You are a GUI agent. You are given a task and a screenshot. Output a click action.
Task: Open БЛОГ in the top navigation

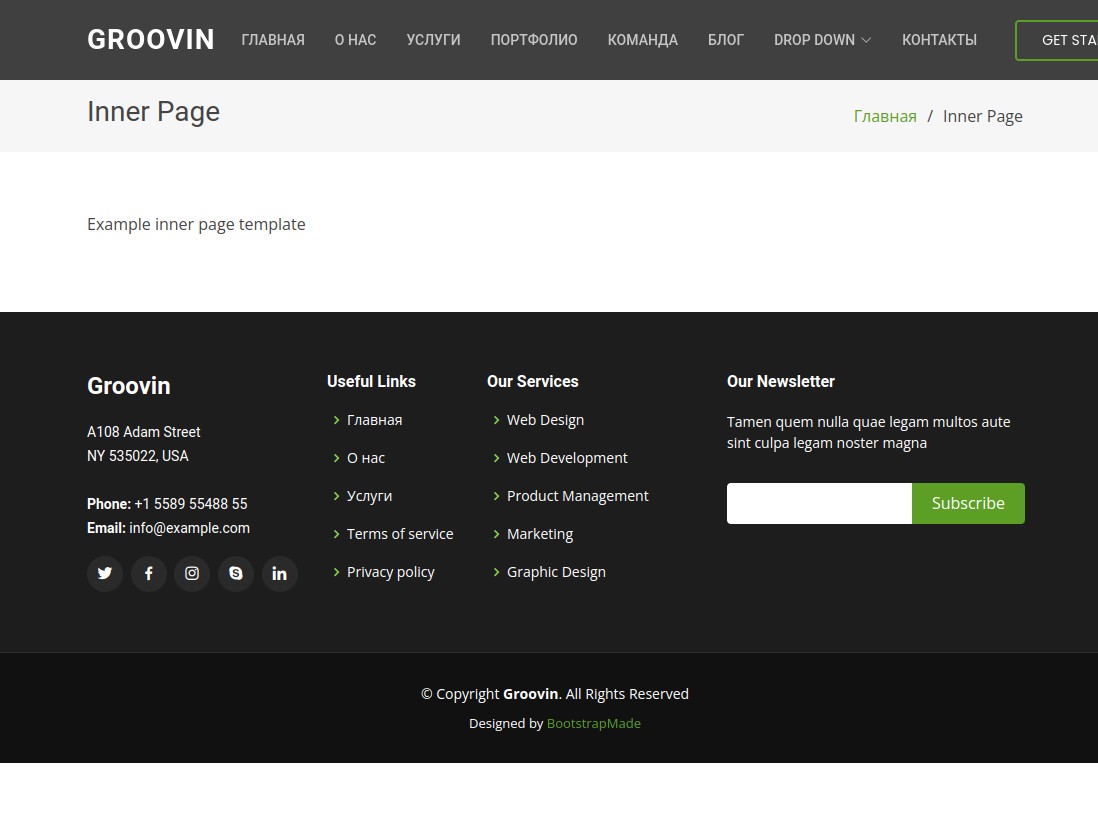click(x=726, y=40)
